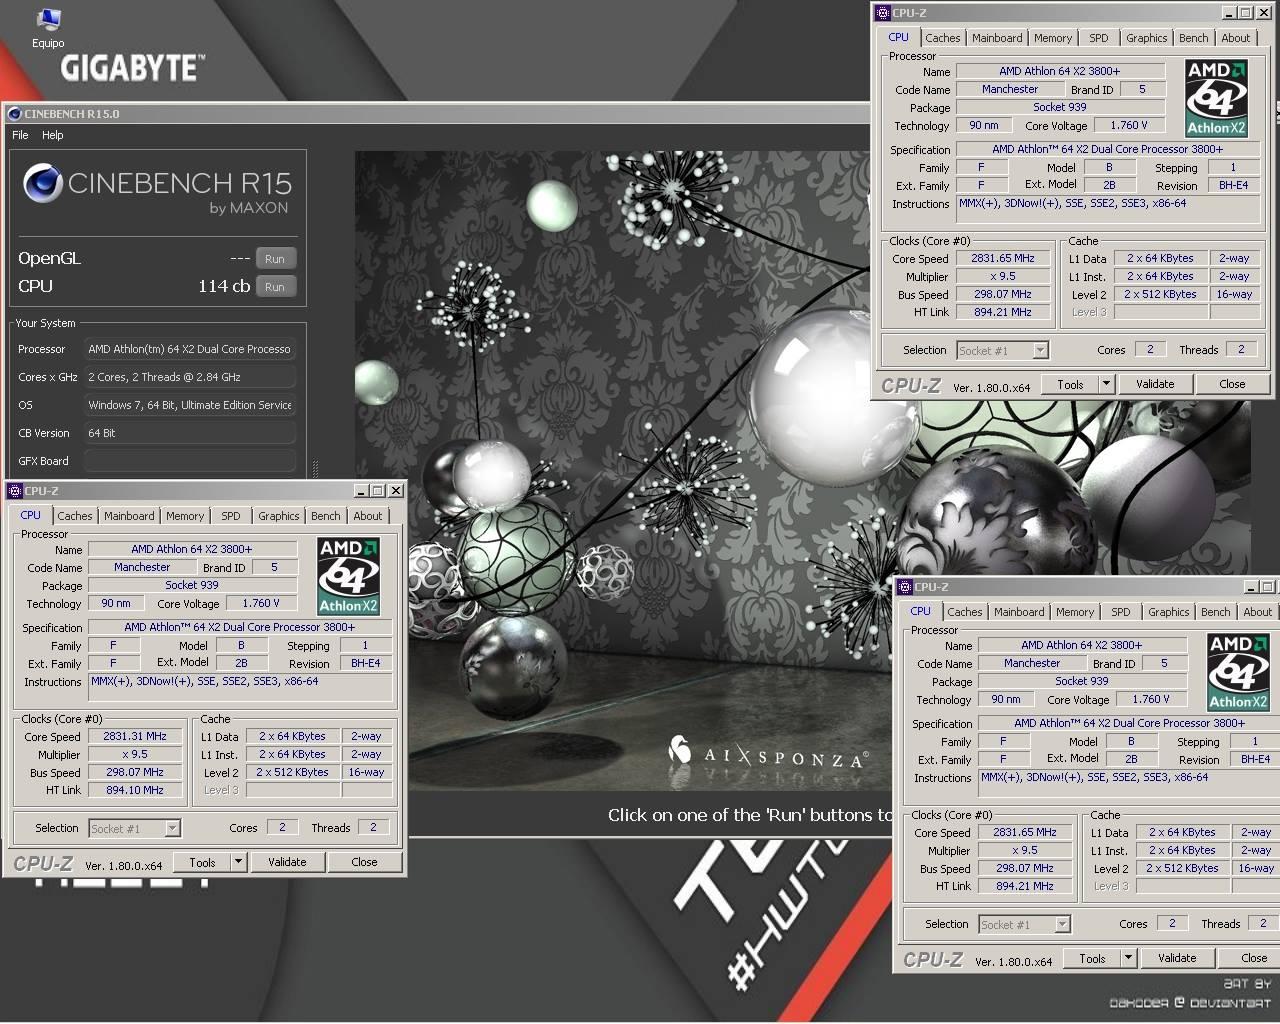Viewport: 1280px width, 1024px height.
Task: Open SPD tab in lower-left CPU-Z
Action: [x=231, y=516]
